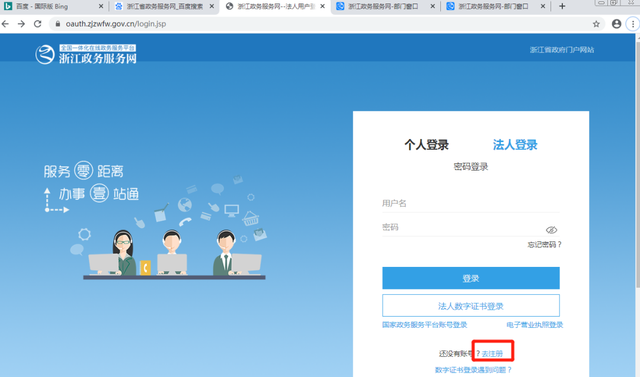Select the 个人登录 tab
Screen dimensions: 640x377
(x=427, y=145)
